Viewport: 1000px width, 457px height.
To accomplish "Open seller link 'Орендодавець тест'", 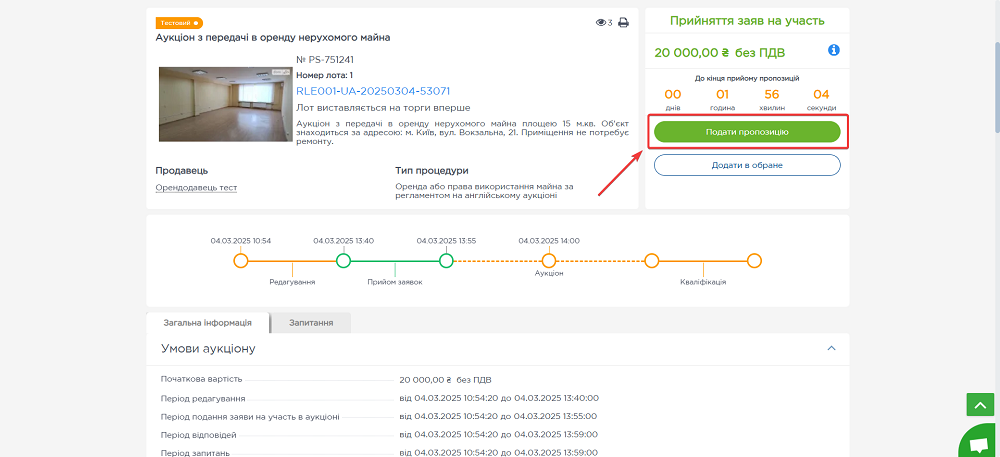I will pos(196,187).
